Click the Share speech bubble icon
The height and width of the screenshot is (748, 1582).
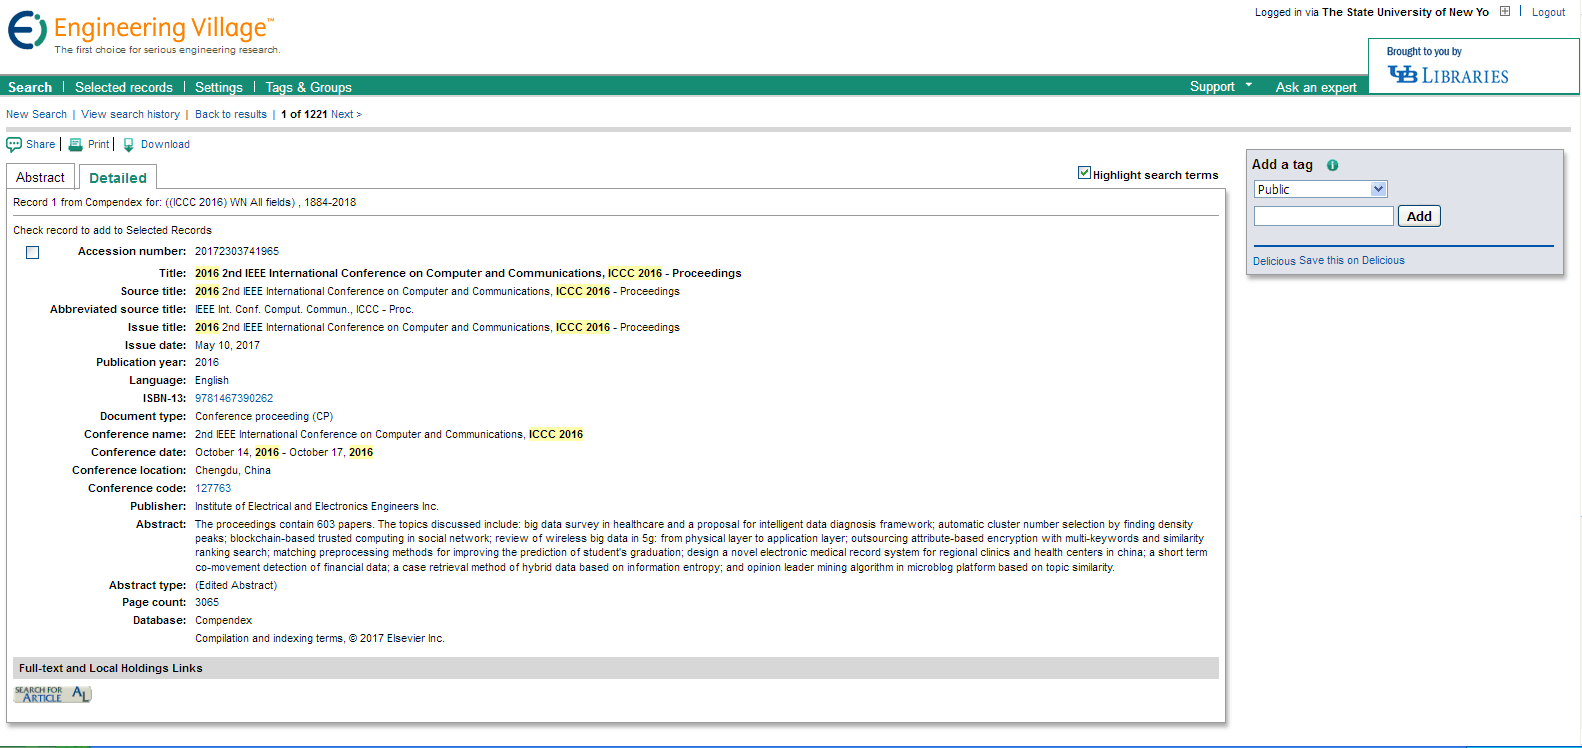[14, 145]
